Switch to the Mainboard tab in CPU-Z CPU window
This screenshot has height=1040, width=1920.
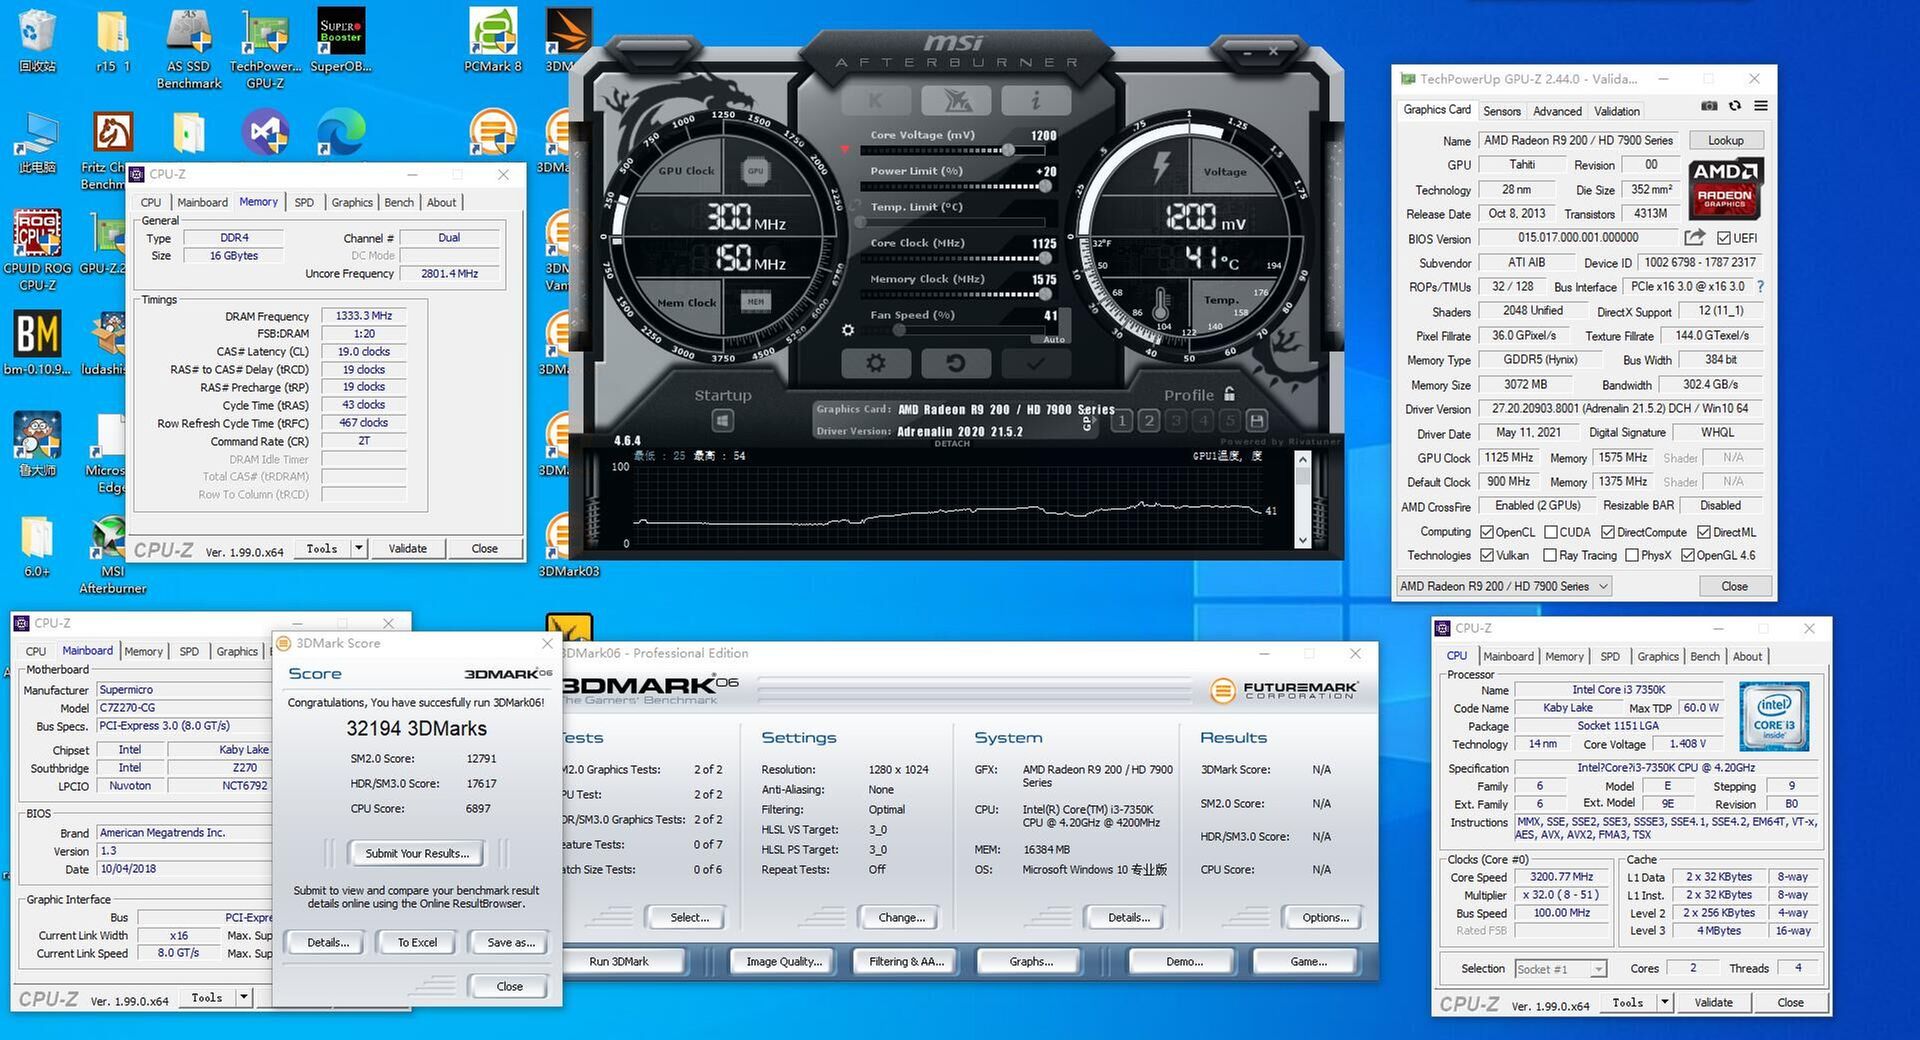(x=1508, y=656)
